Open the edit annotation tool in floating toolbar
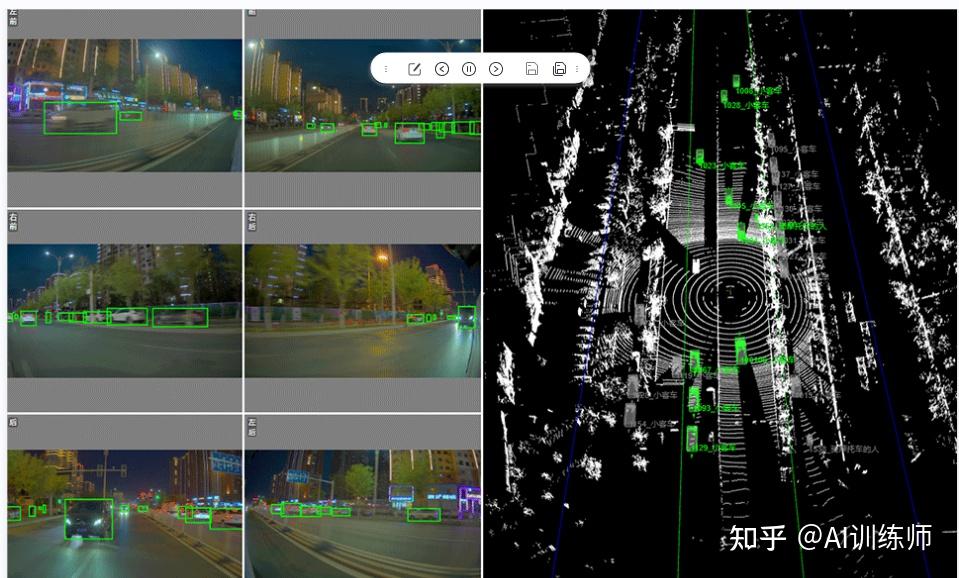The height and width of the screenshot is (578, 959). (414, 69)
